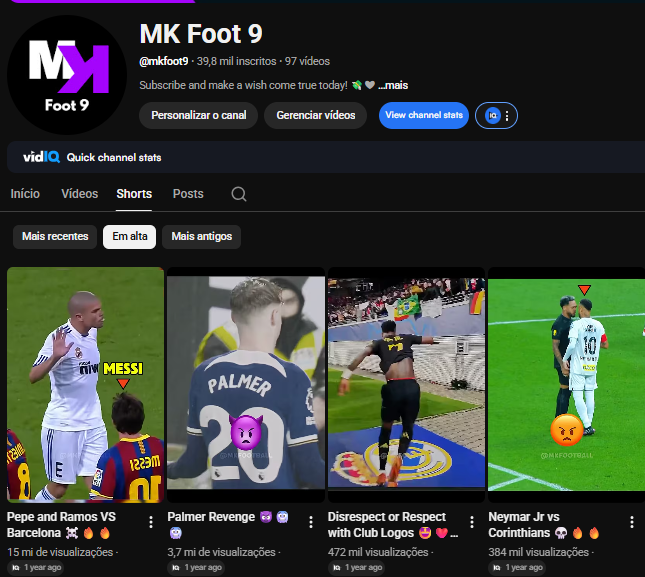Click the @mkfoot9 channel handle
This screenshot has height=577, width=645.
pyautogui.click(x=164, y=61)
